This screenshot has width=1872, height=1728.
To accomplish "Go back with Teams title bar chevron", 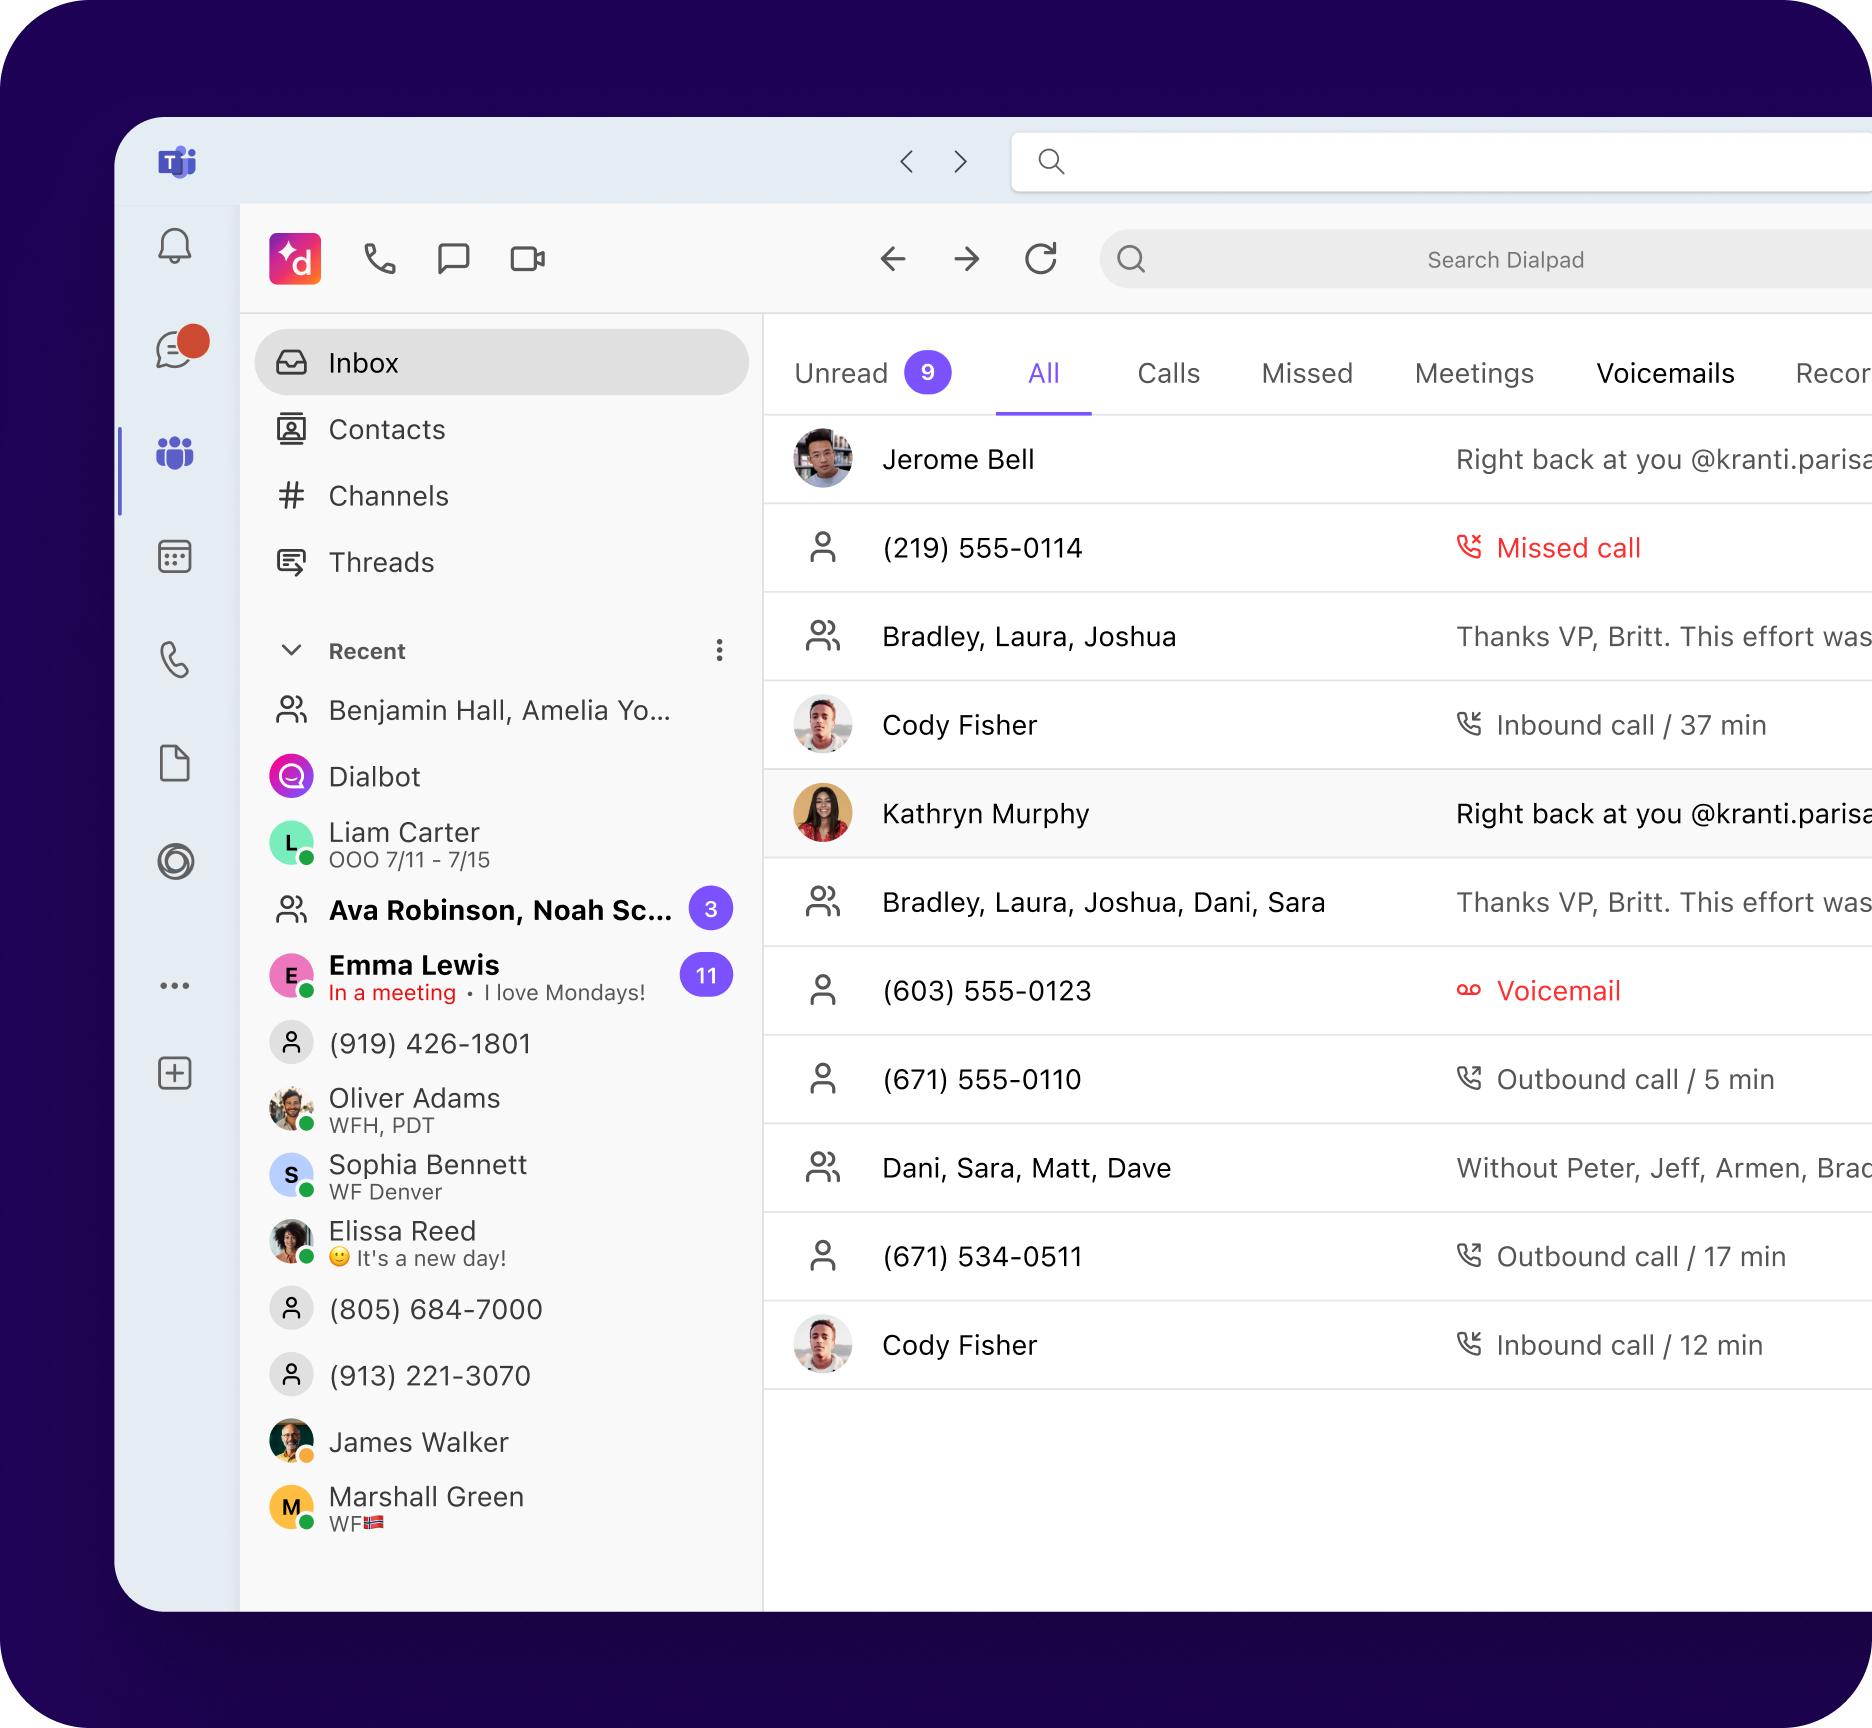I will pyautogui.click(x=906, y=161).
